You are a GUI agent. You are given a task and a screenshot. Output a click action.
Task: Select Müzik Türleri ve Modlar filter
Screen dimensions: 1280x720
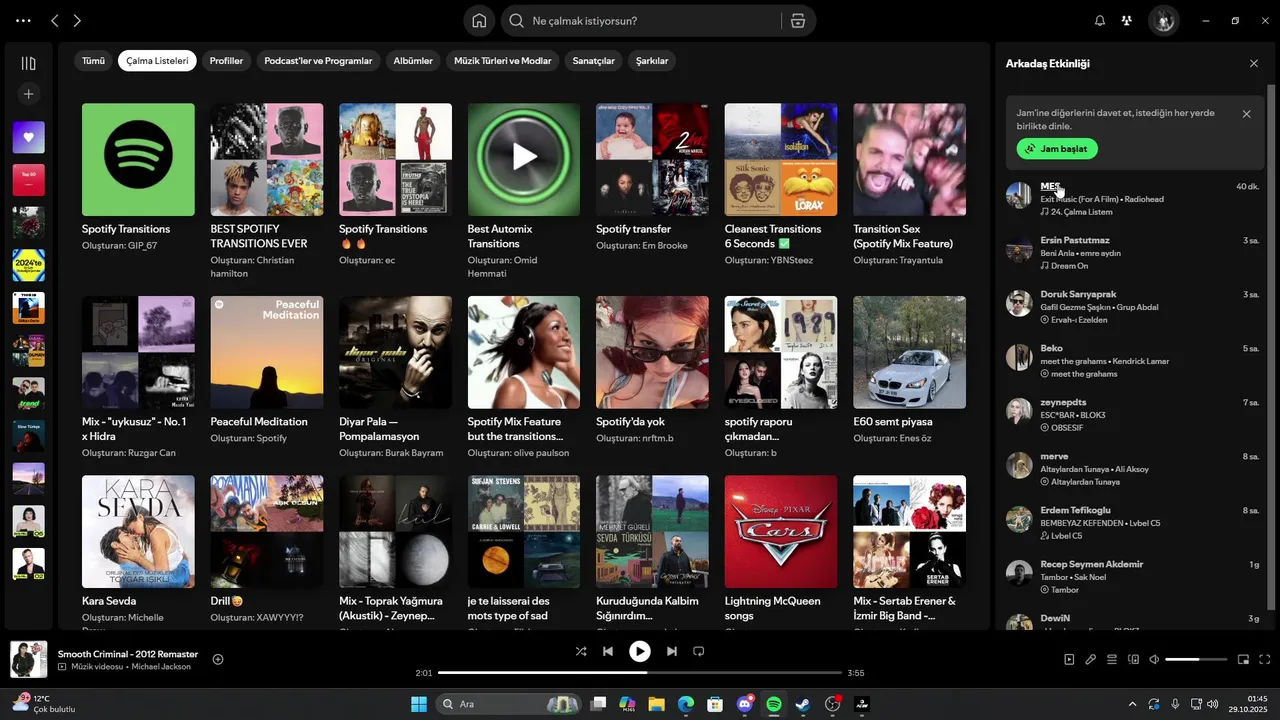[503, 61]
